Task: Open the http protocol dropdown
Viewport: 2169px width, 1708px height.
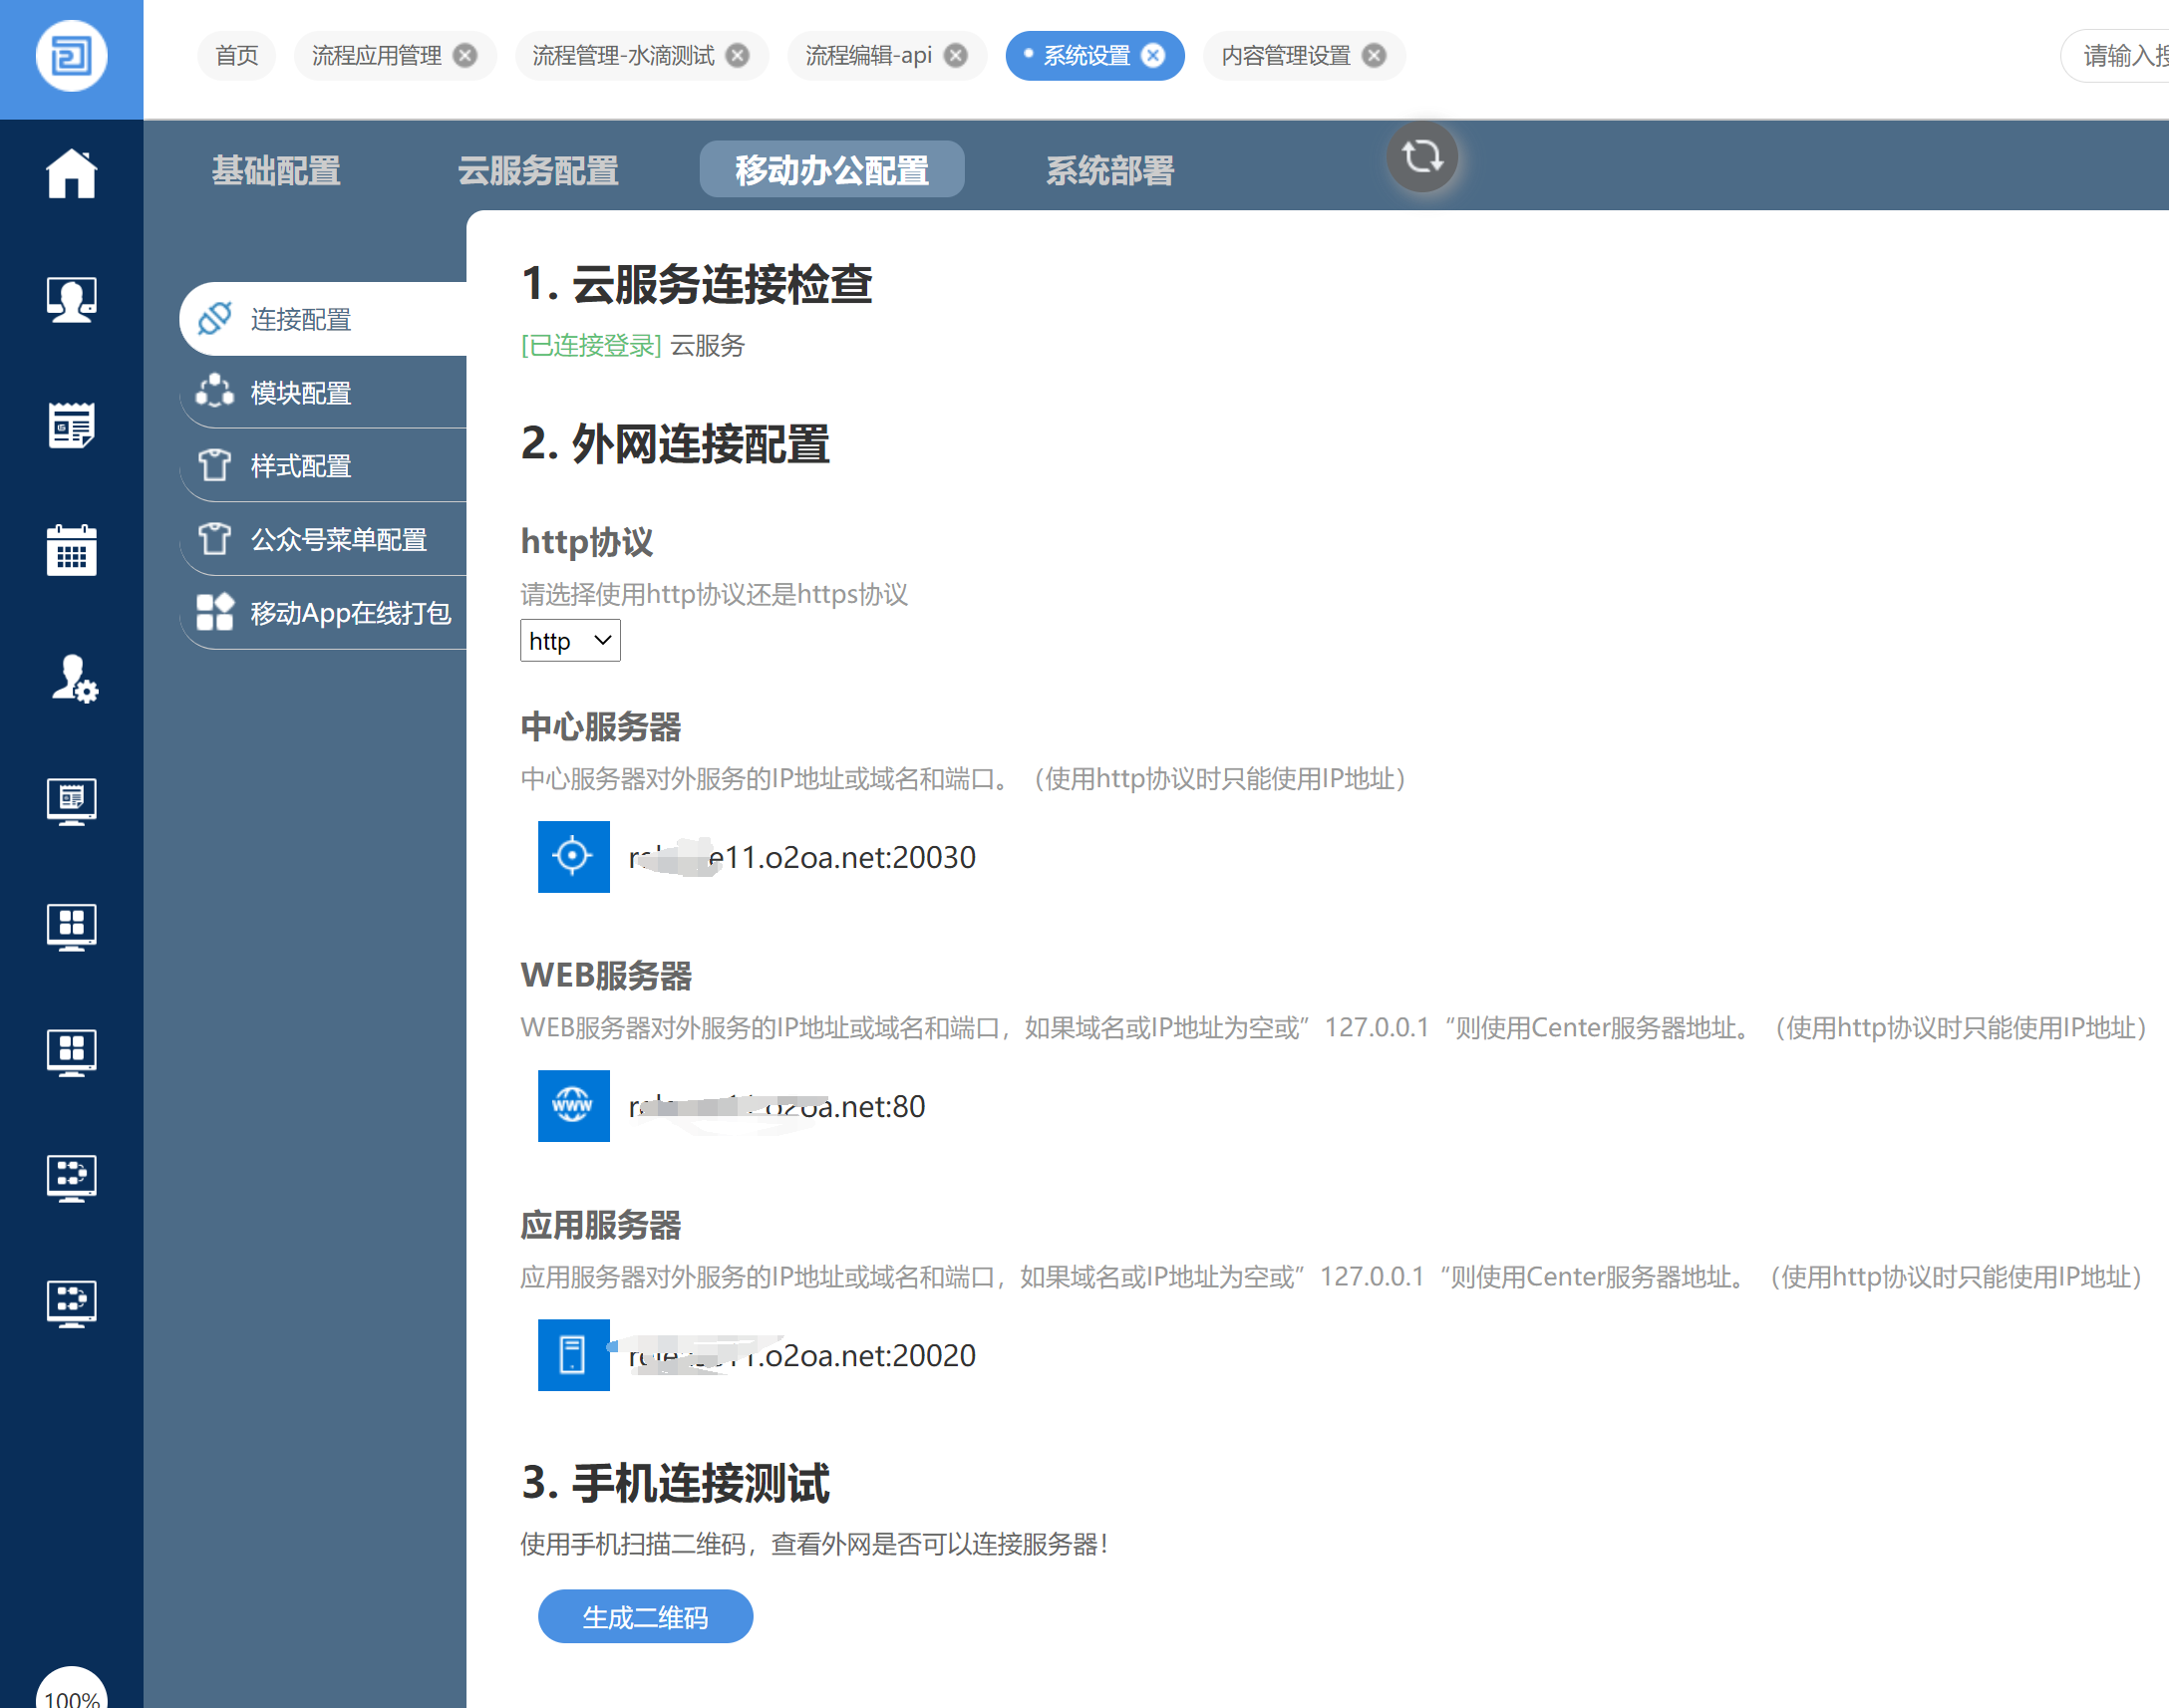Action: pos(570,641)
